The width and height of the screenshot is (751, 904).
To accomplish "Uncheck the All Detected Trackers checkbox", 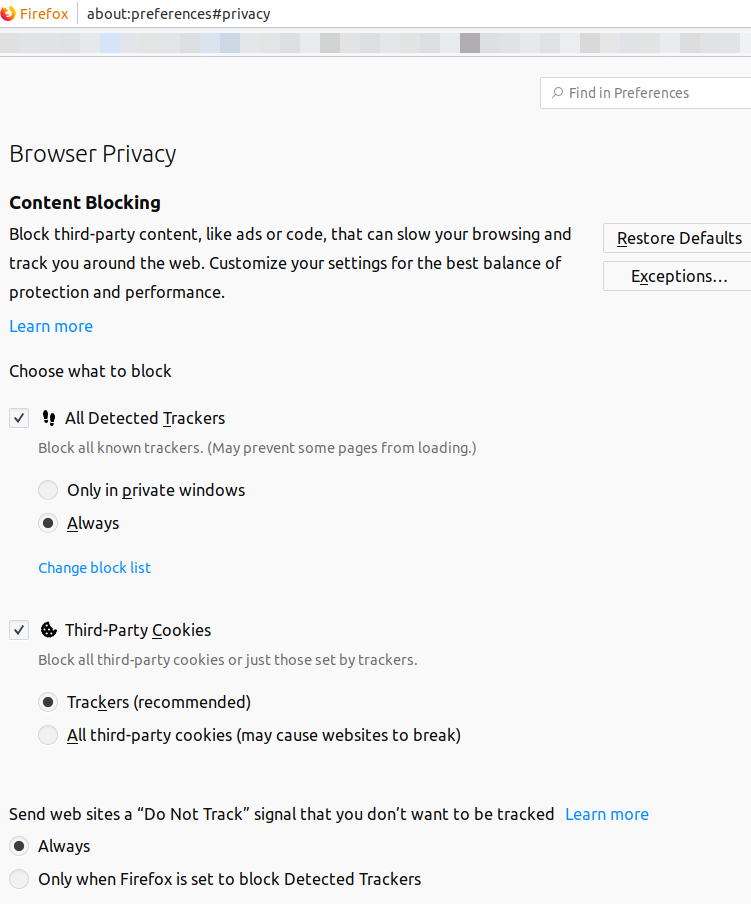I will [19, 418].
